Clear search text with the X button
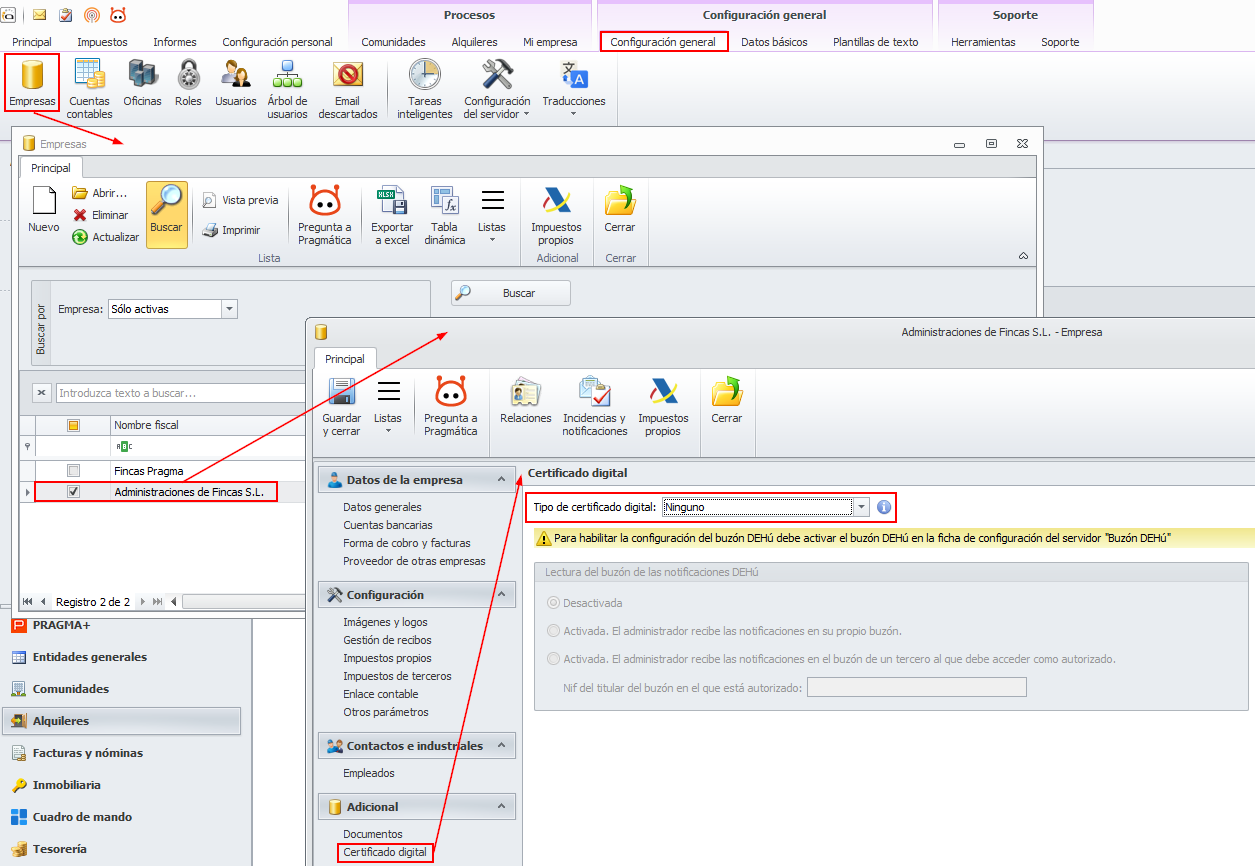This screenshot has width=1255, height=866. (43, 393)
